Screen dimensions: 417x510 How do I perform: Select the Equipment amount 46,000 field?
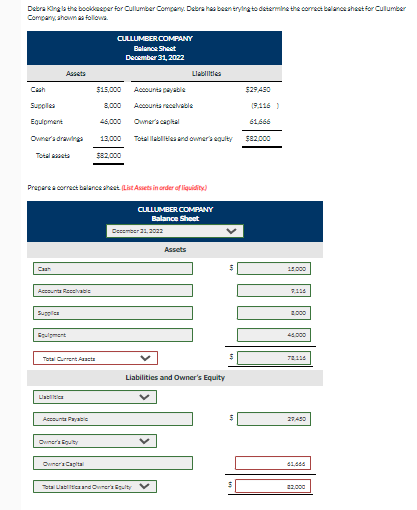tap(274, 335)
